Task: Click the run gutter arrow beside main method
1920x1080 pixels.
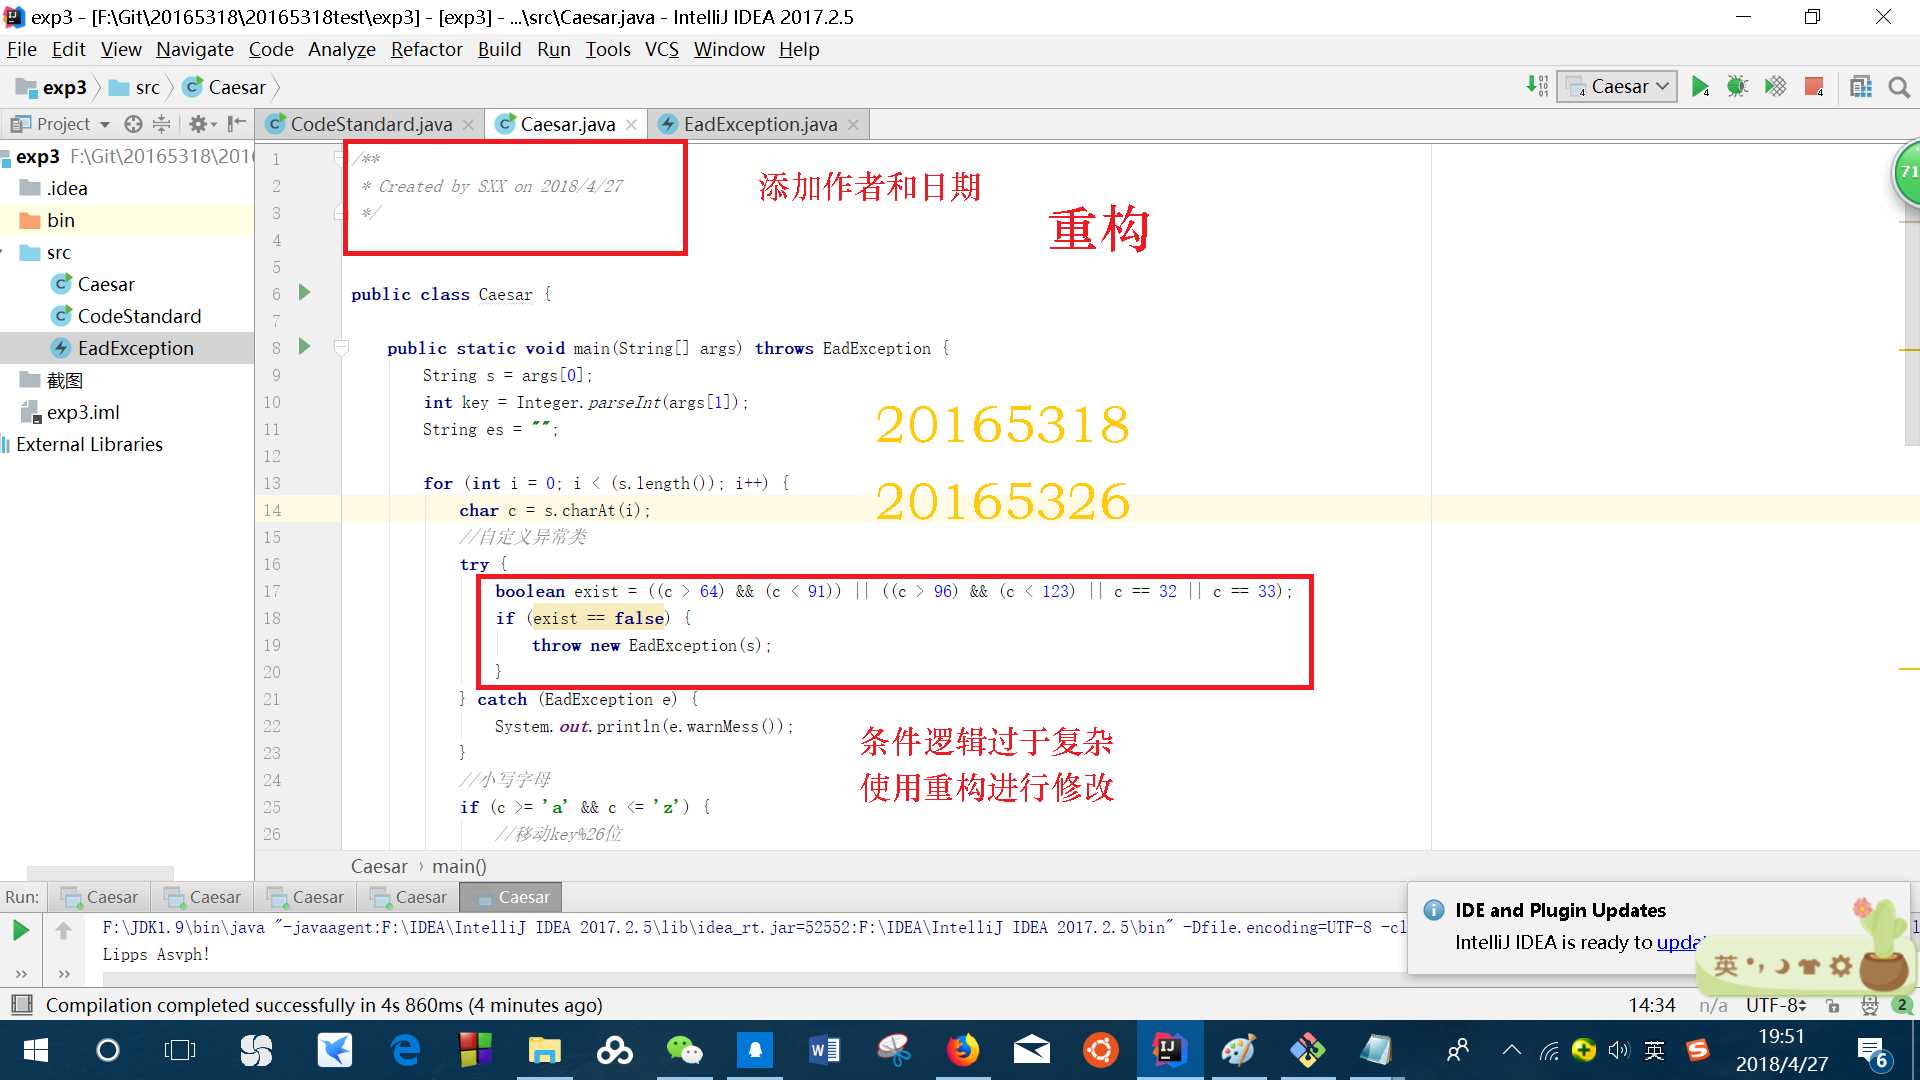Action: [x=305, y=347]
